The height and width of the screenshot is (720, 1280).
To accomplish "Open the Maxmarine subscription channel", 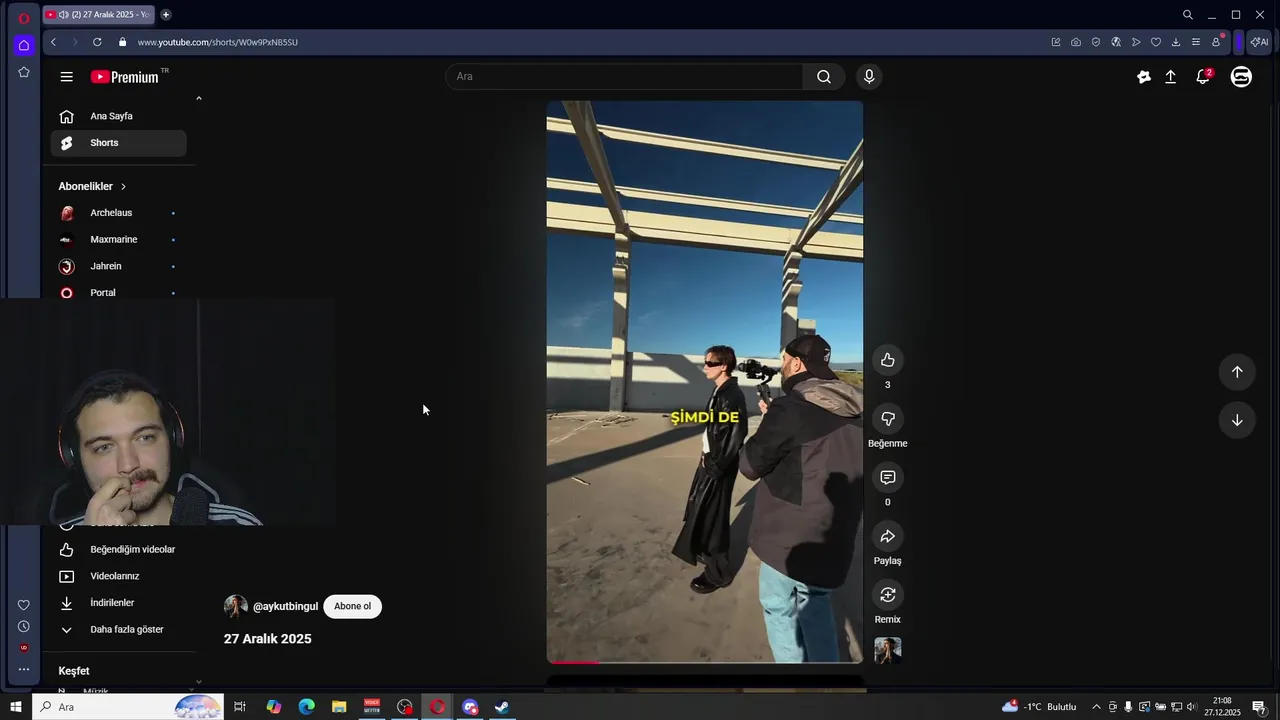I will coord(119,240).
